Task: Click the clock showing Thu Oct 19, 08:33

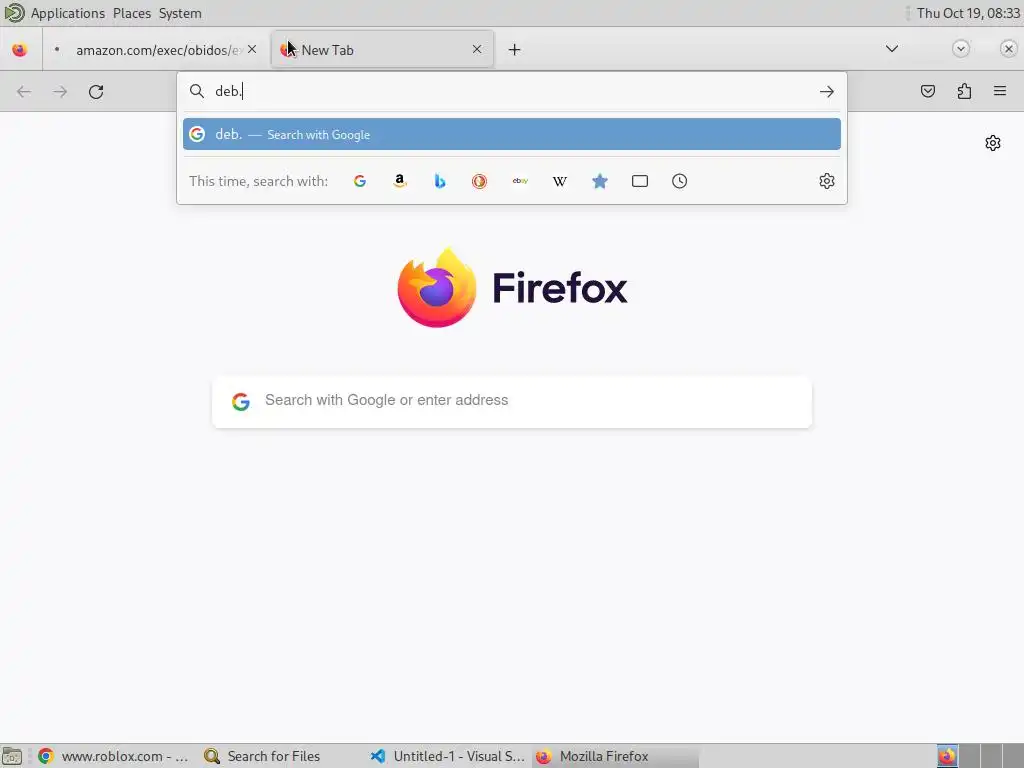Action: point(968,13)
